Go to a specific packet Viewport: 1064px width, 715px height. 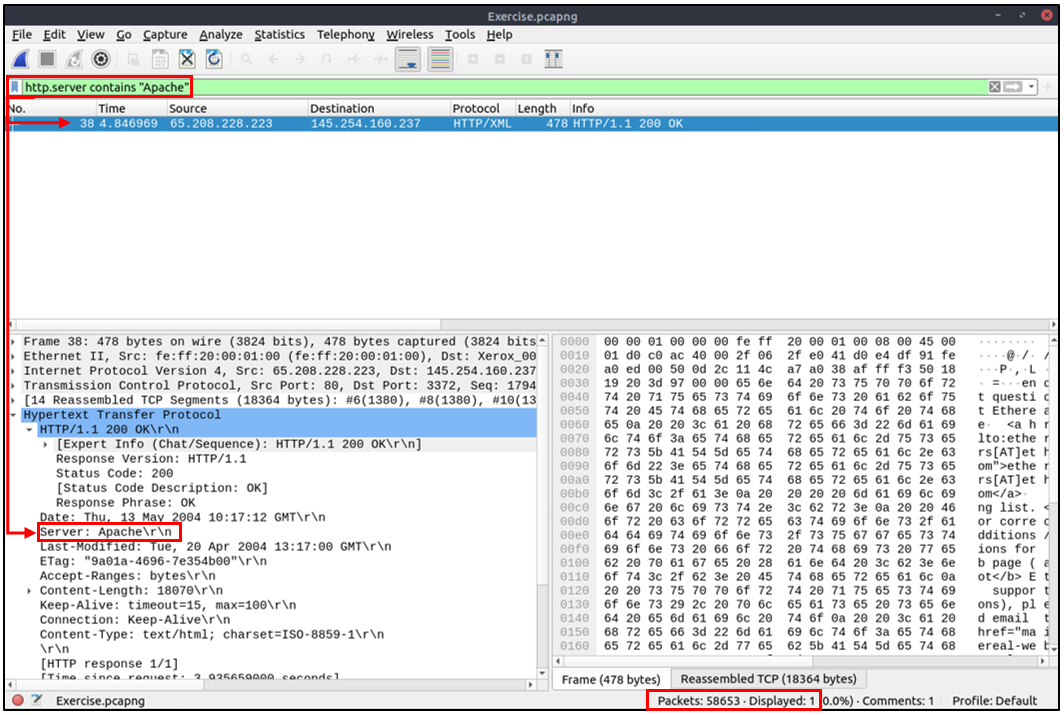pos(327,60)
